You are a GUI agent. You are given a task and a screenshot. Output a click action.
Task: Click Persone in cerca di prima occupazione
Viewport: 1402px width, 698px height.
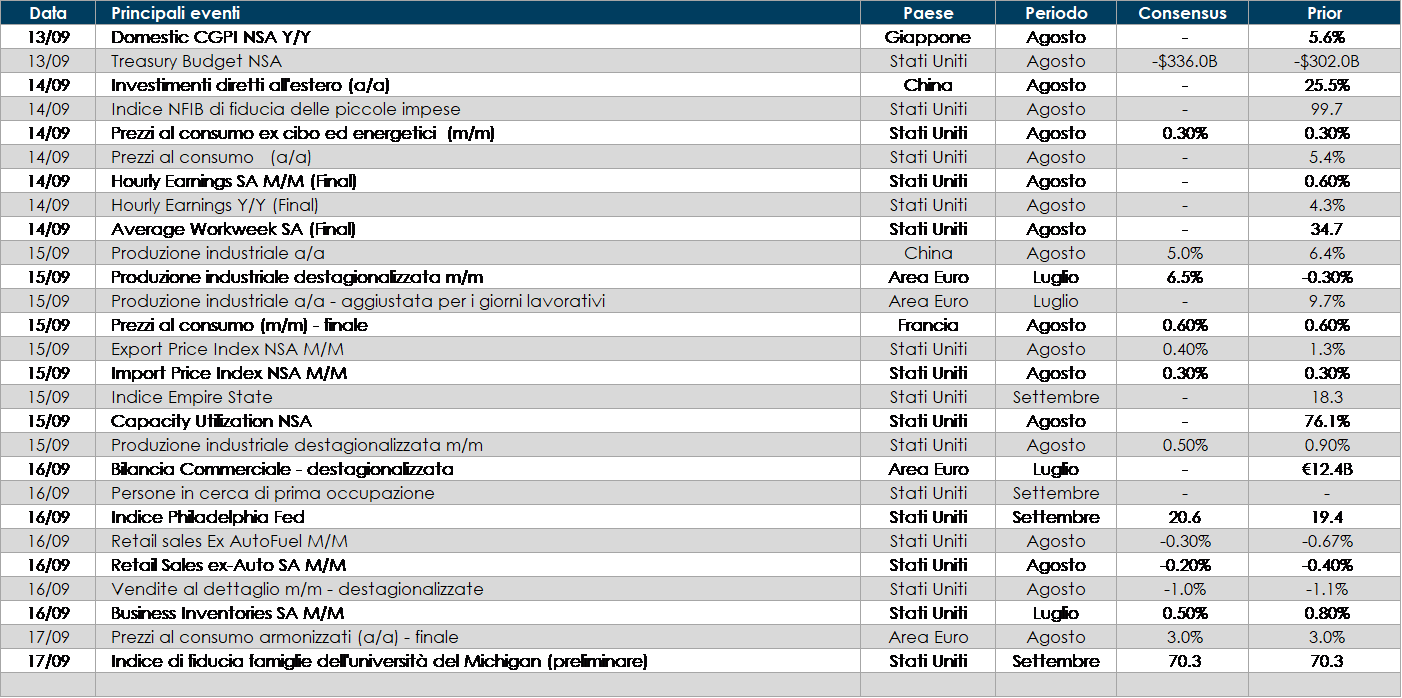[x=272, y=493]
